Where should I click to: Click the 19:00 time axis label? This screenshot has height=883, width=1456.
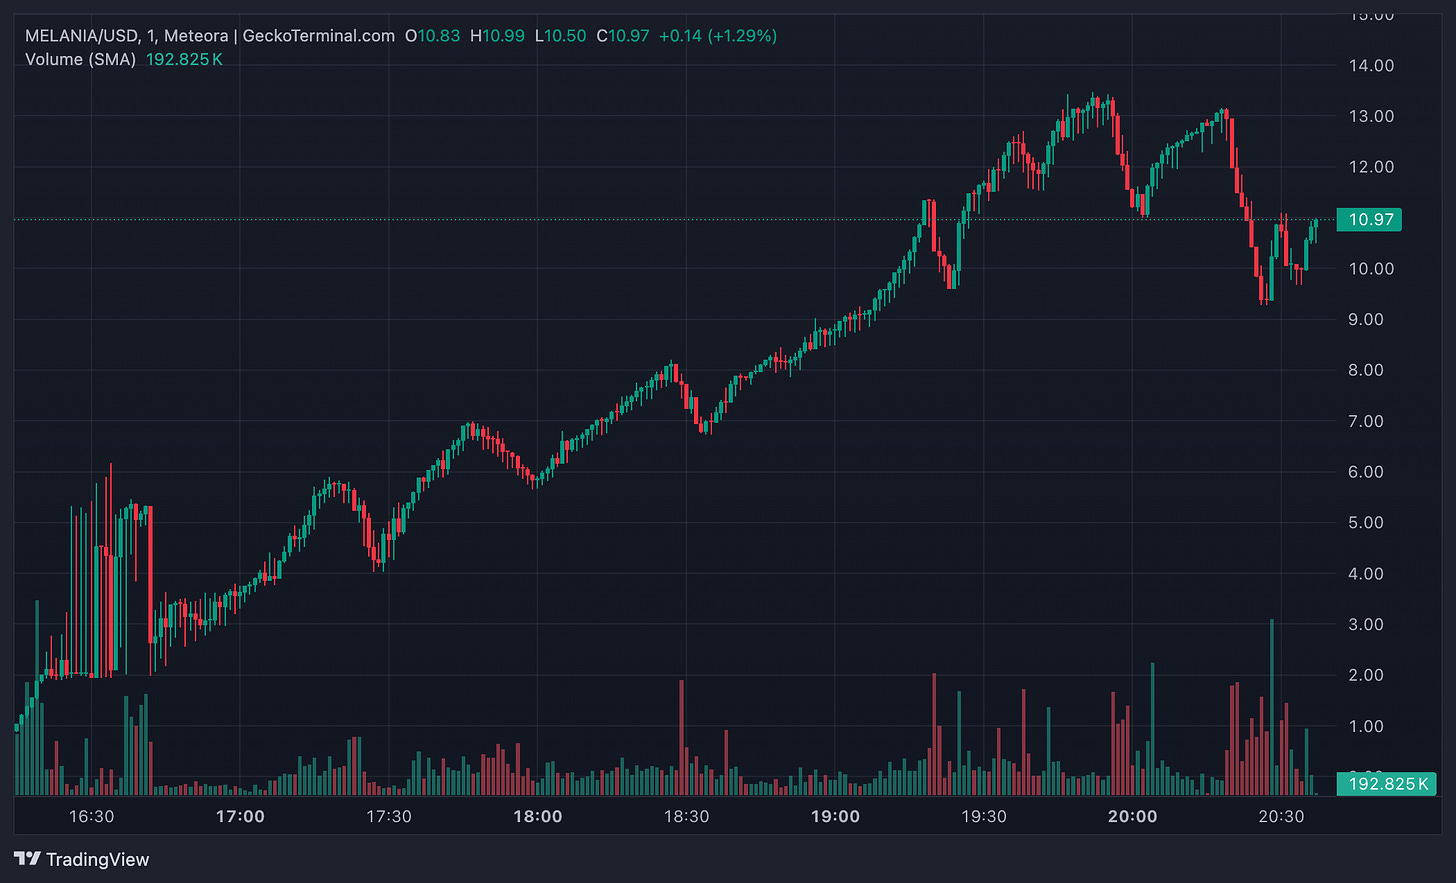(835, 816)
